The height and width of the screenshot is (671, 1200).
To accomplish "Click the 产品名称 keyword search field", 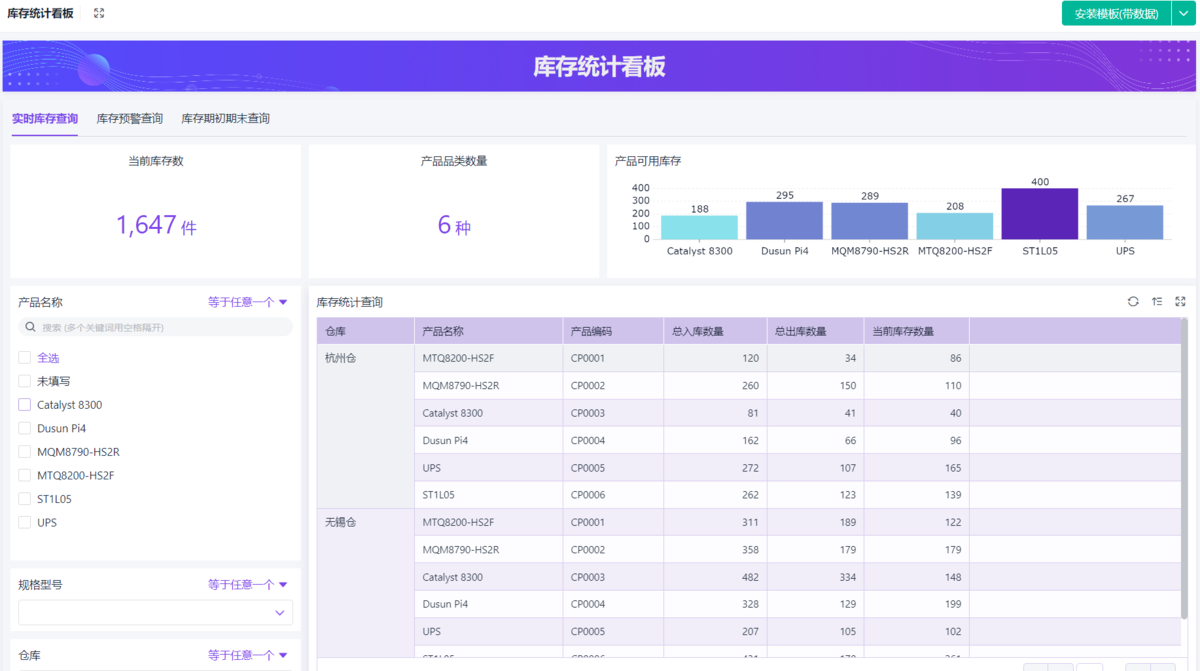I will click(x=160, y=327).
